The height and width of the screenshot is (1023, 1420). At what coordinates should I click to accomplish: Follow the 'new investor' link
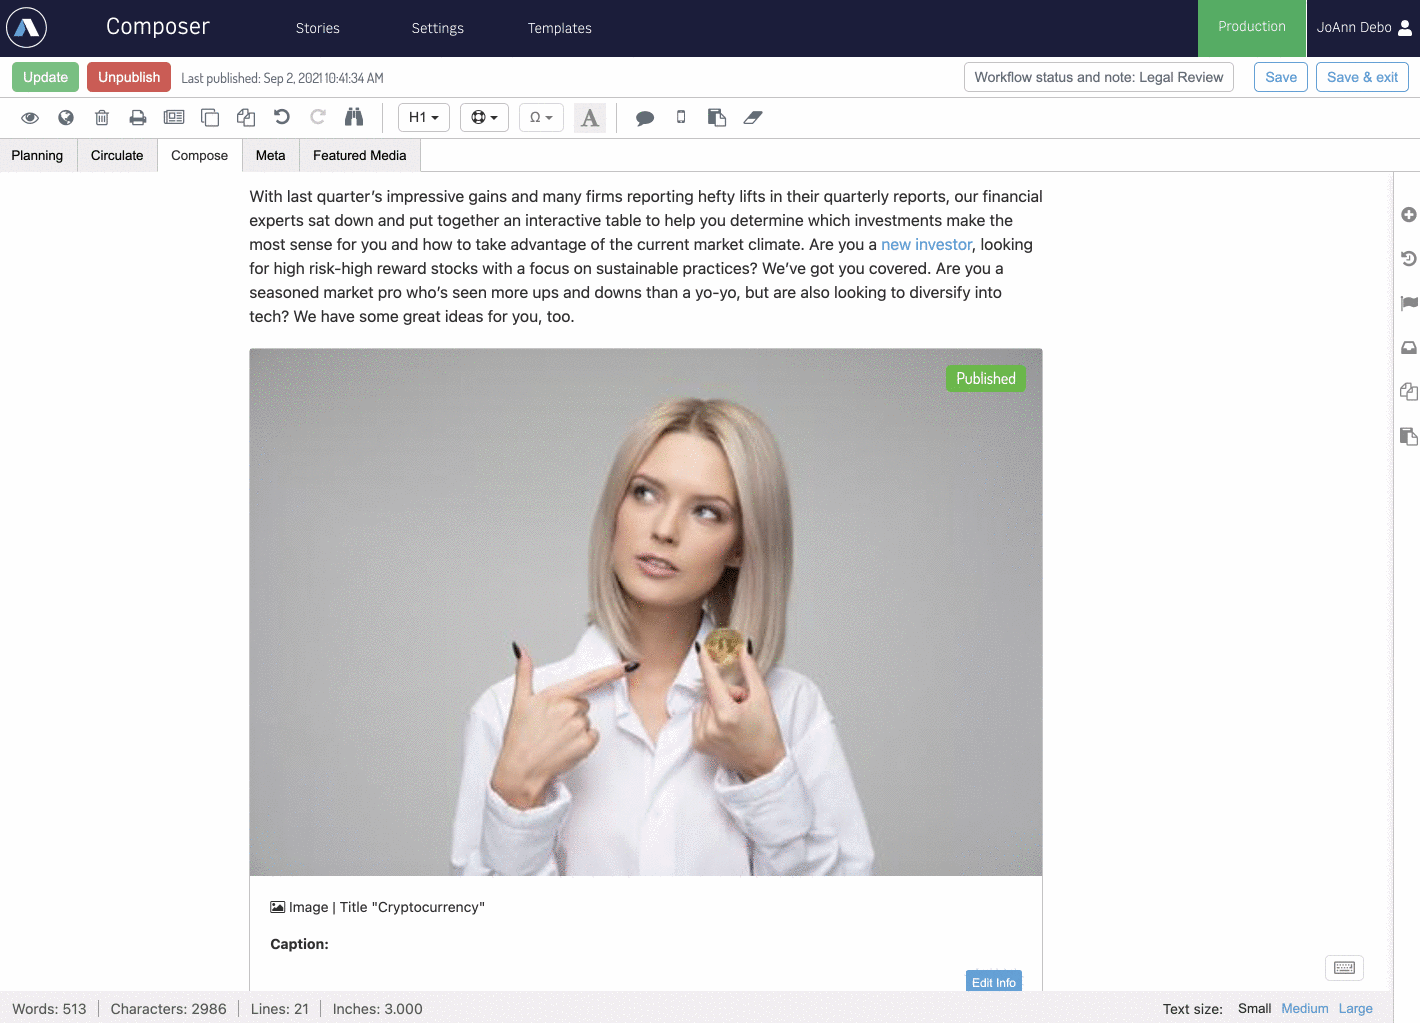(x=926, y=244)
